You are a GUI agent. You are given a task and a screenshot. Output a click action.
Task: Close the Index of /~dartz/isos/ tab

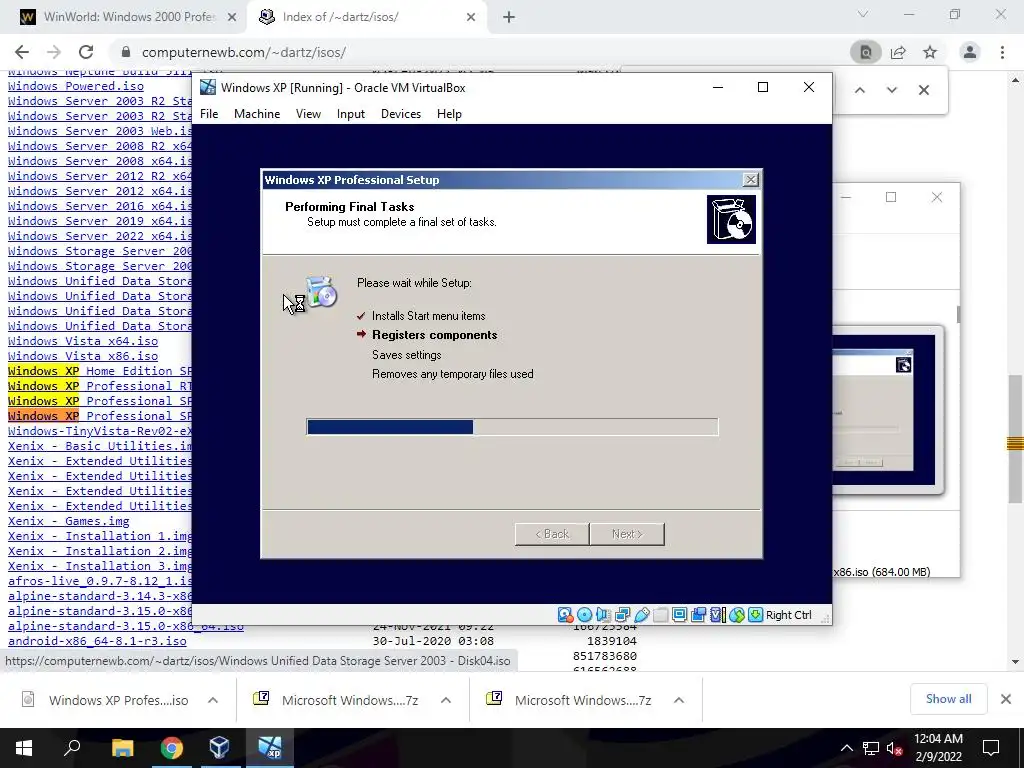[471, 17]
